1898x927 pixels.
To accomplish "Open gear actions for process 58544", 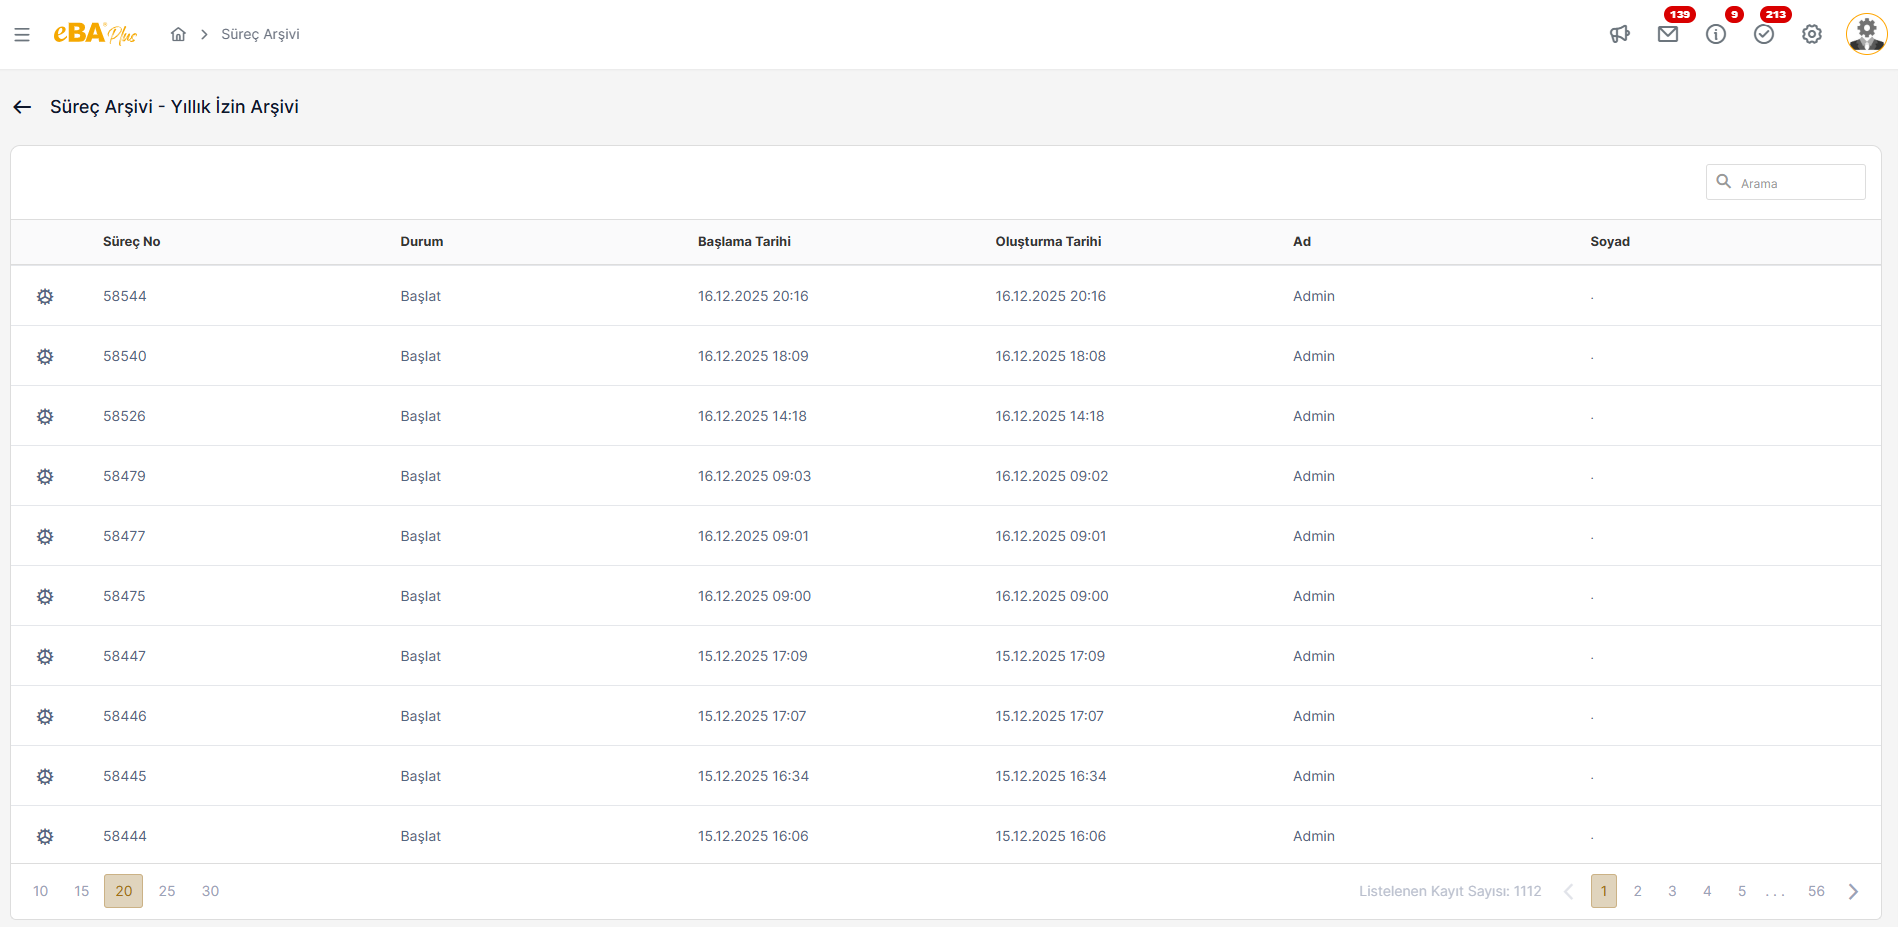I will [x=45, y=297].
